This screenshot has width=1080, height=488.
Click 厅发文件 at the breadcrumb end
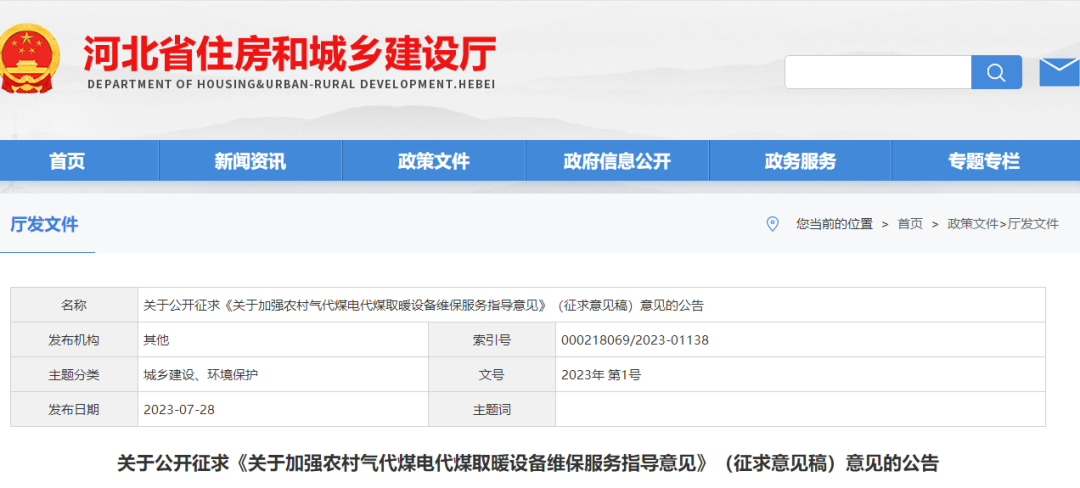click(x=1033, y=224)
